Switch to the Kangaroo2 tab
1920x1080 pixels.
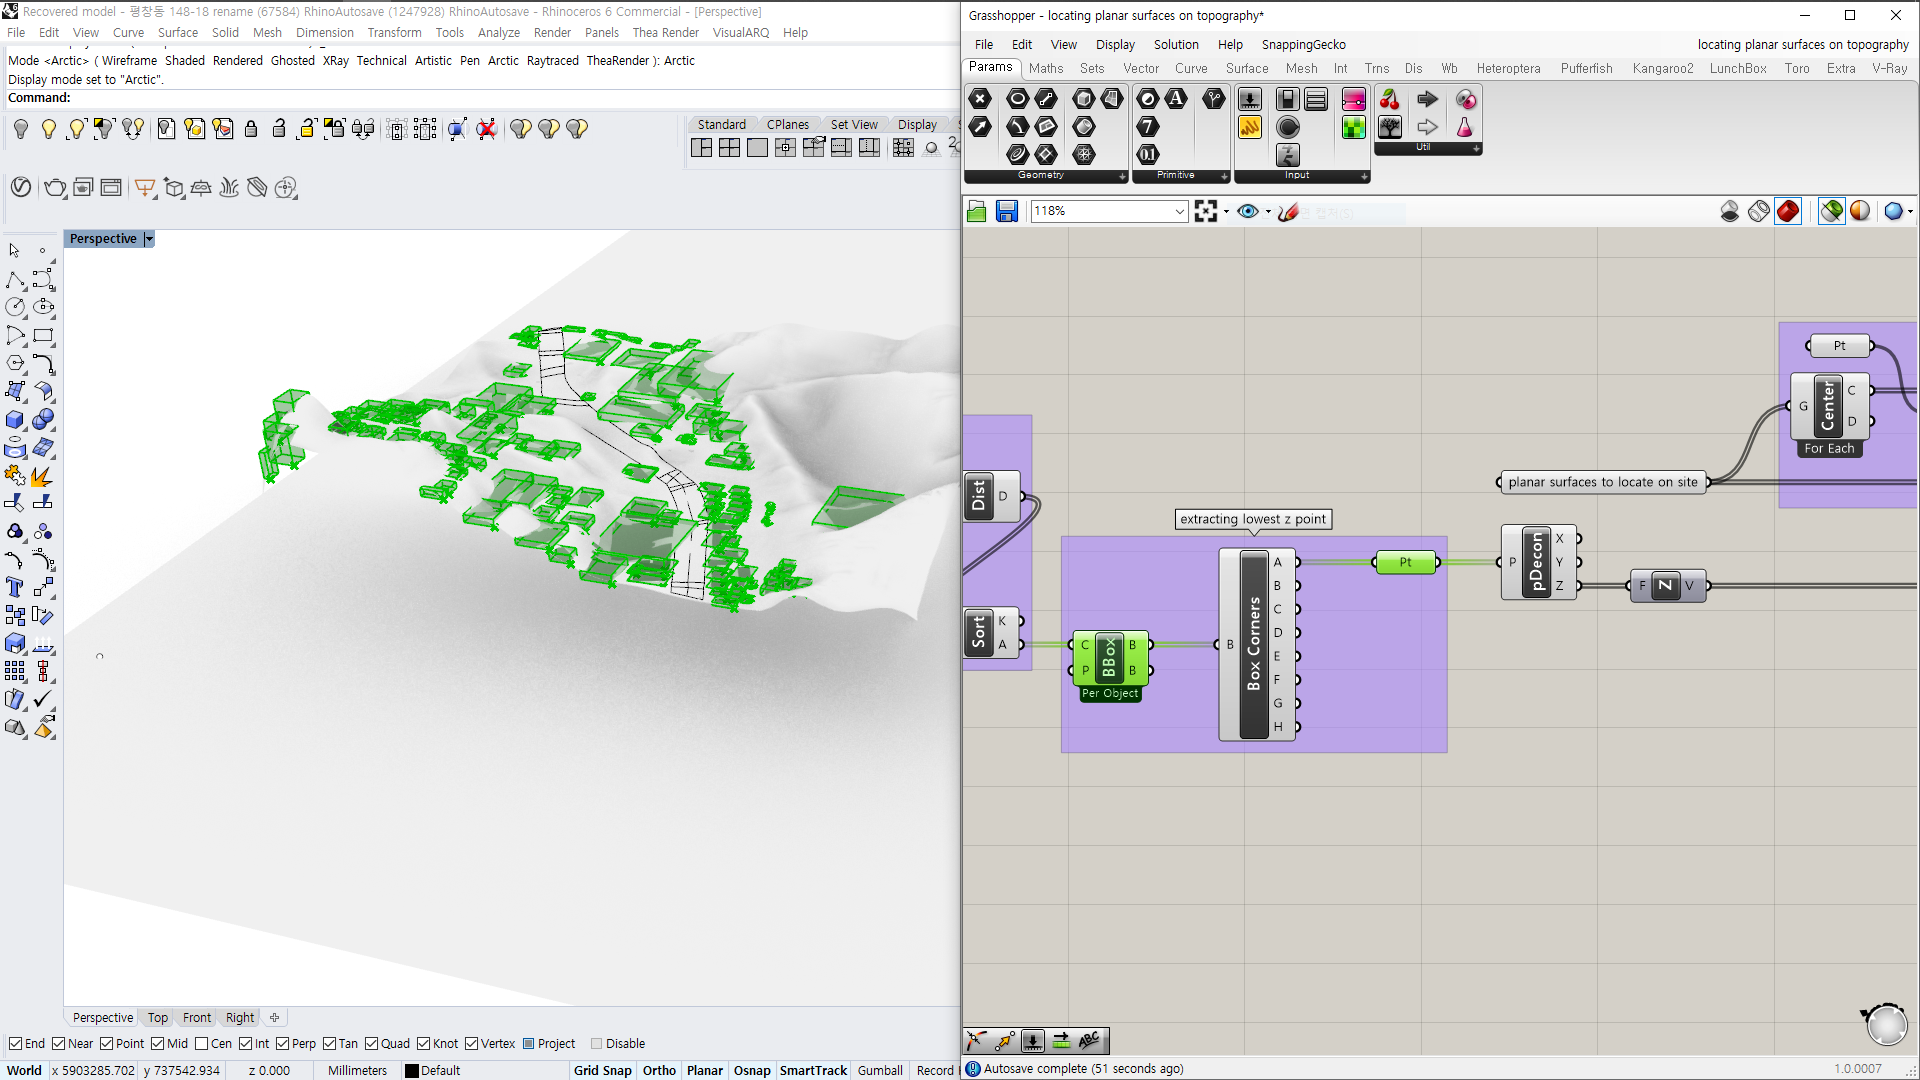[1662, 68]
